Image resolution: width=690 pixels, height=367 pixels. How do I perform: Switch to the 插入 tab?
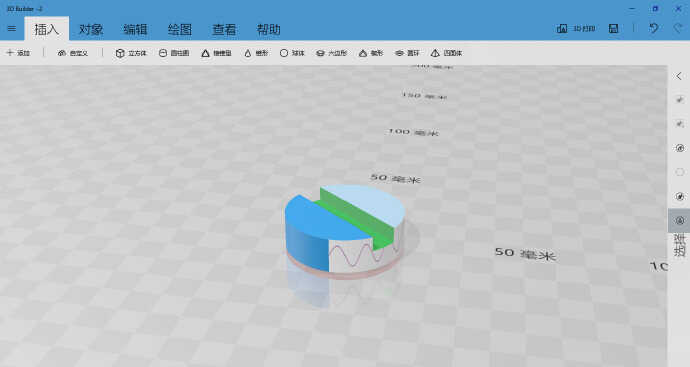(47, 29)
